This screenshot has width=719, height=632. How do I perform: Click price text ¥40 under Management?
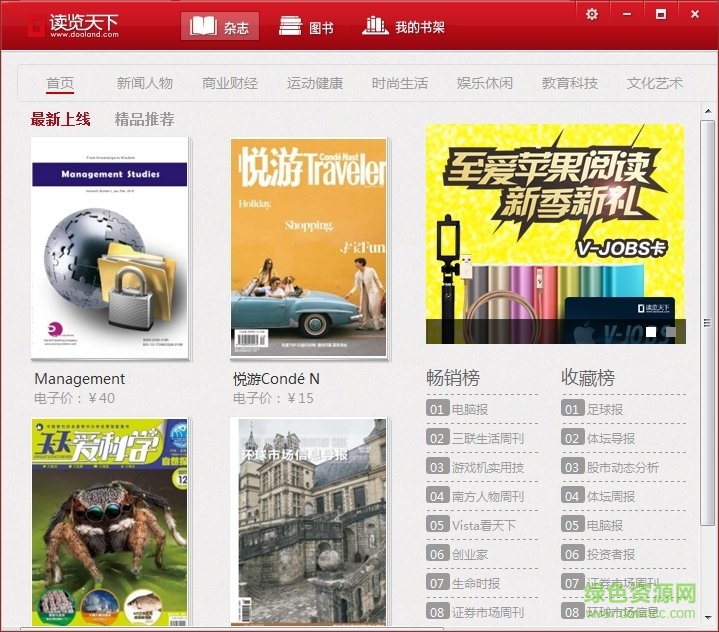tap(101, 398)
